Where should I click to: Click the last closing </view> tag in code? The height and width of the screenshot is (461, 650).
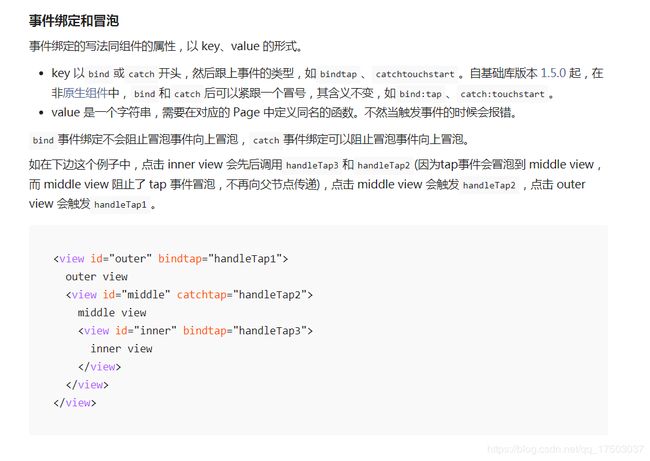75,403
